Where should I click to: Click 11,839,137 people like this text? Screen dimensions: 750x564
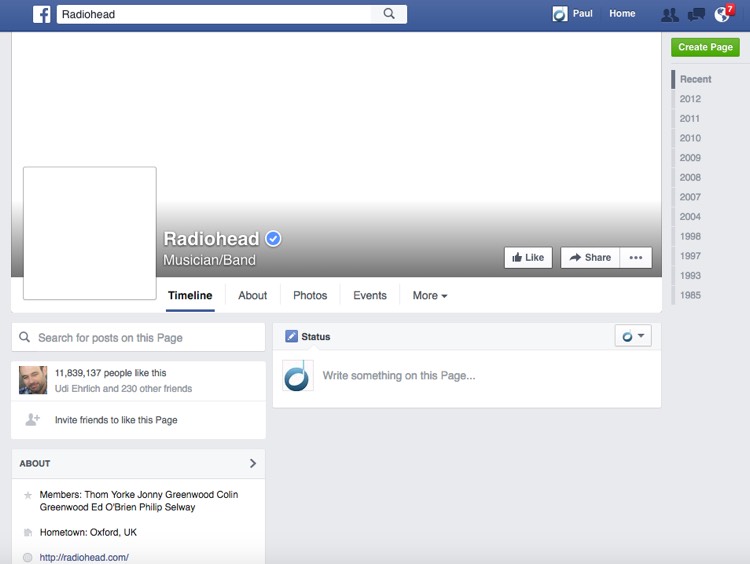pos(110,373)
